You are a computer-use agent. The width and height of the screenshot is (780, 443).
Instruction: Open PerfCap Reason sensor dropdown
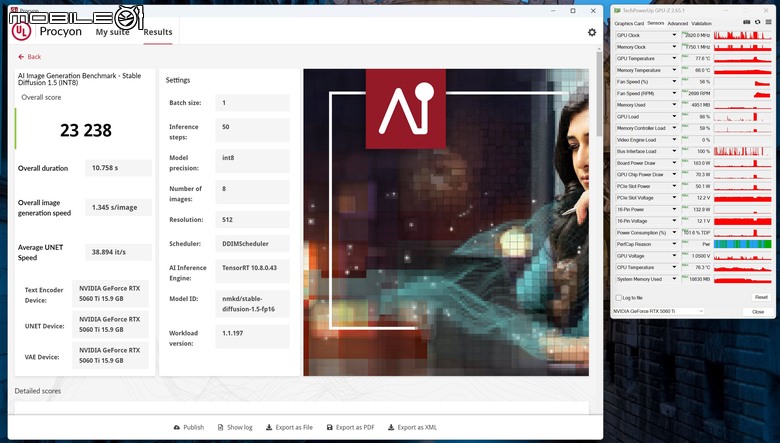[674, 244]
